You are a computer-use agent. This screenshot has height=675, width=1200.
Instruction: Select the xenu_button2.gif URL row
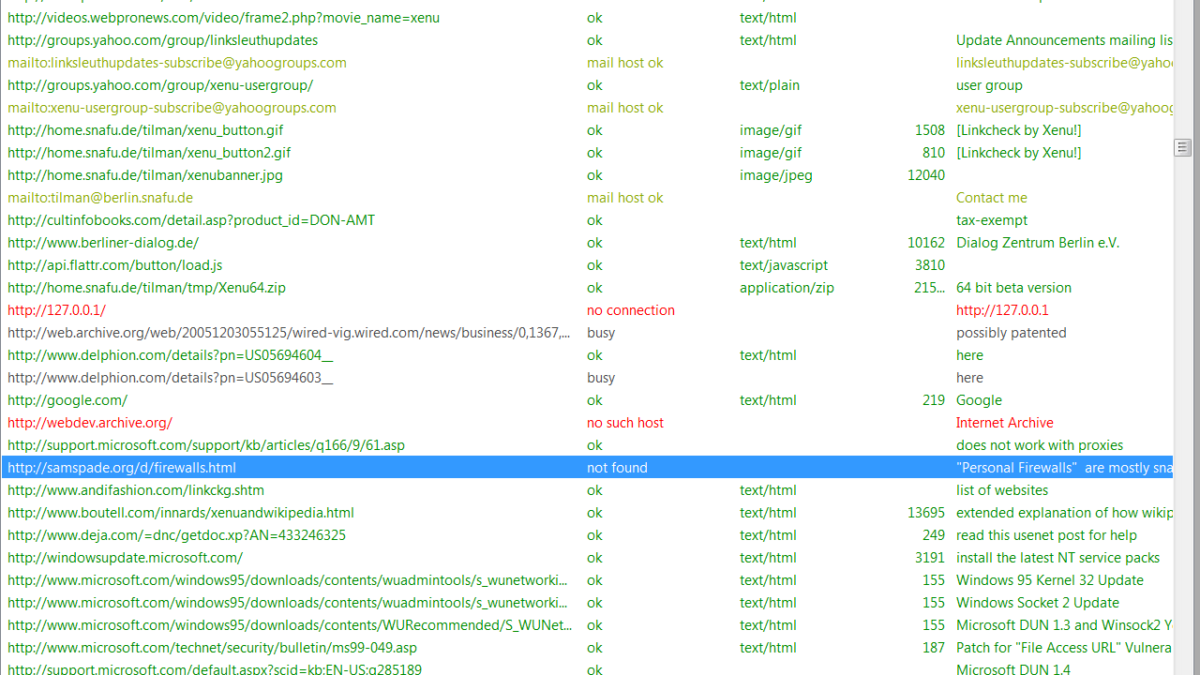coord(149,153)
